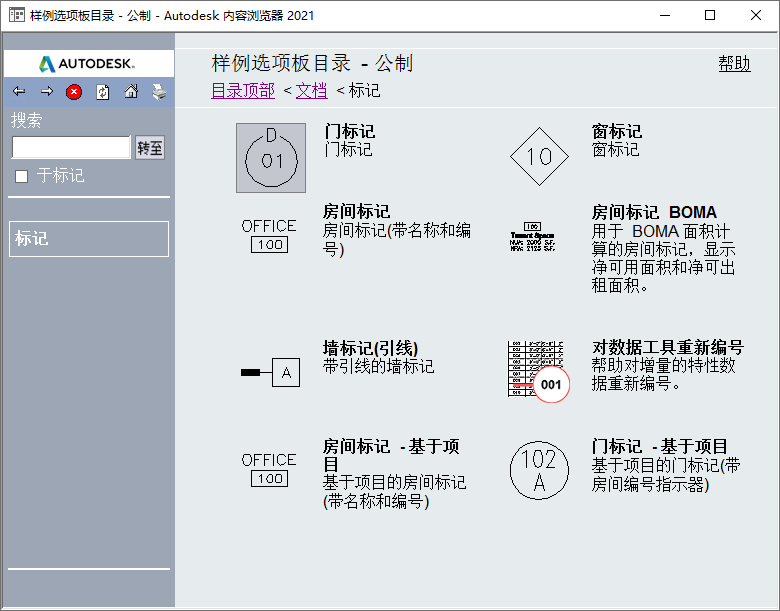The image size is (780, 611).
Task: Click the 房间标记 title text
Action: (x=357, y=211)
